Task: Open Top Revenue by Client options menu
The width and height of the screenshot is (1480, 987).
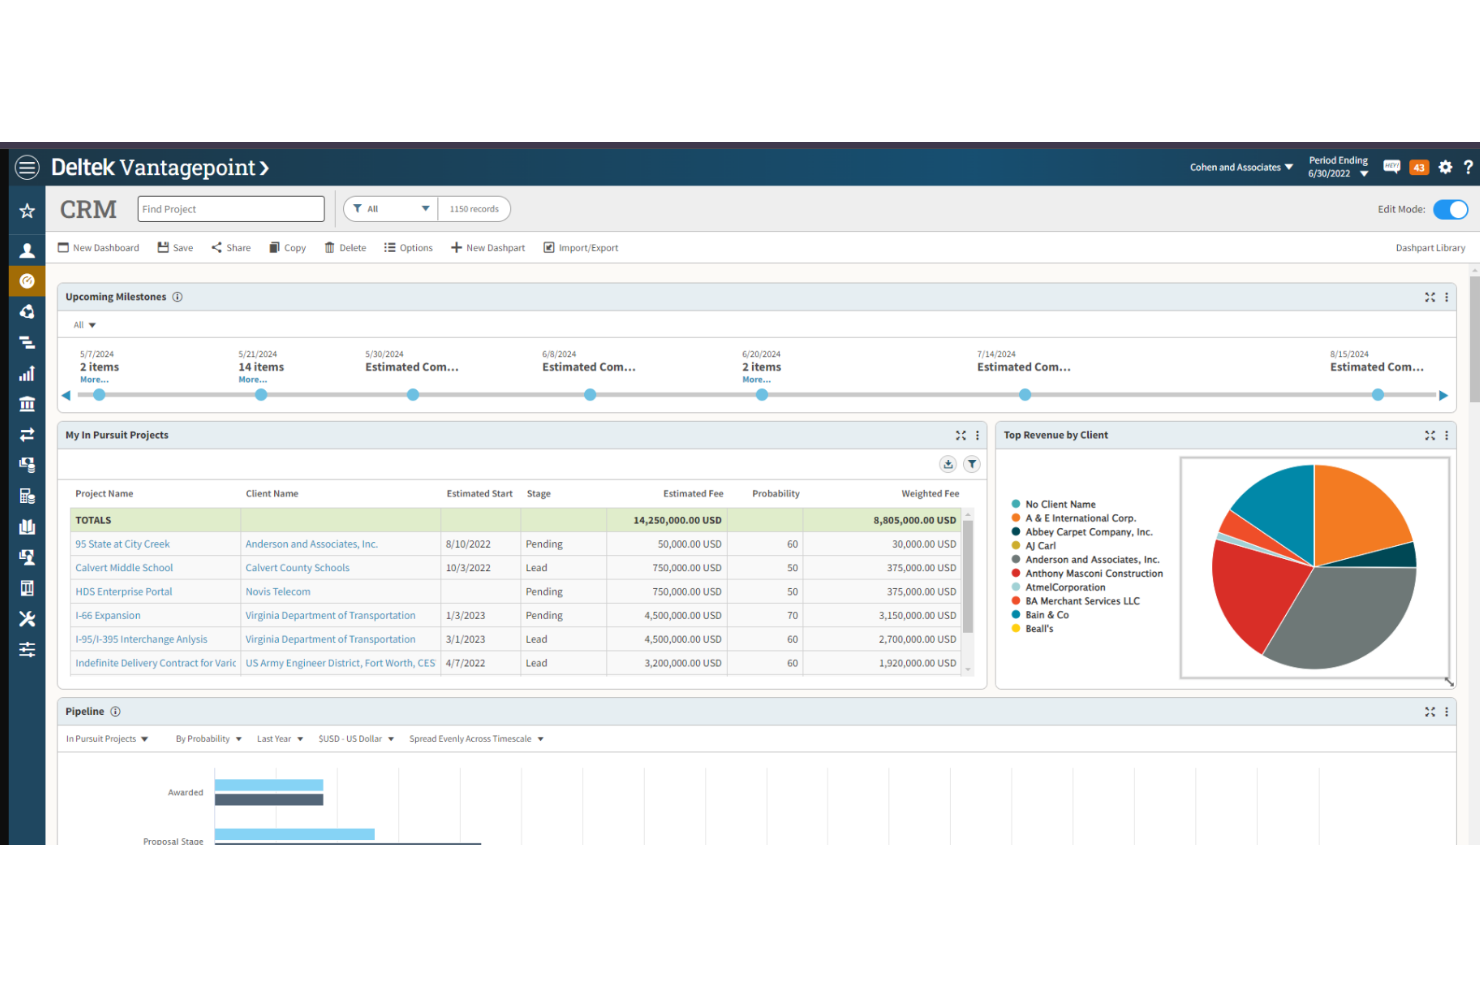Action: [1446, 435]
